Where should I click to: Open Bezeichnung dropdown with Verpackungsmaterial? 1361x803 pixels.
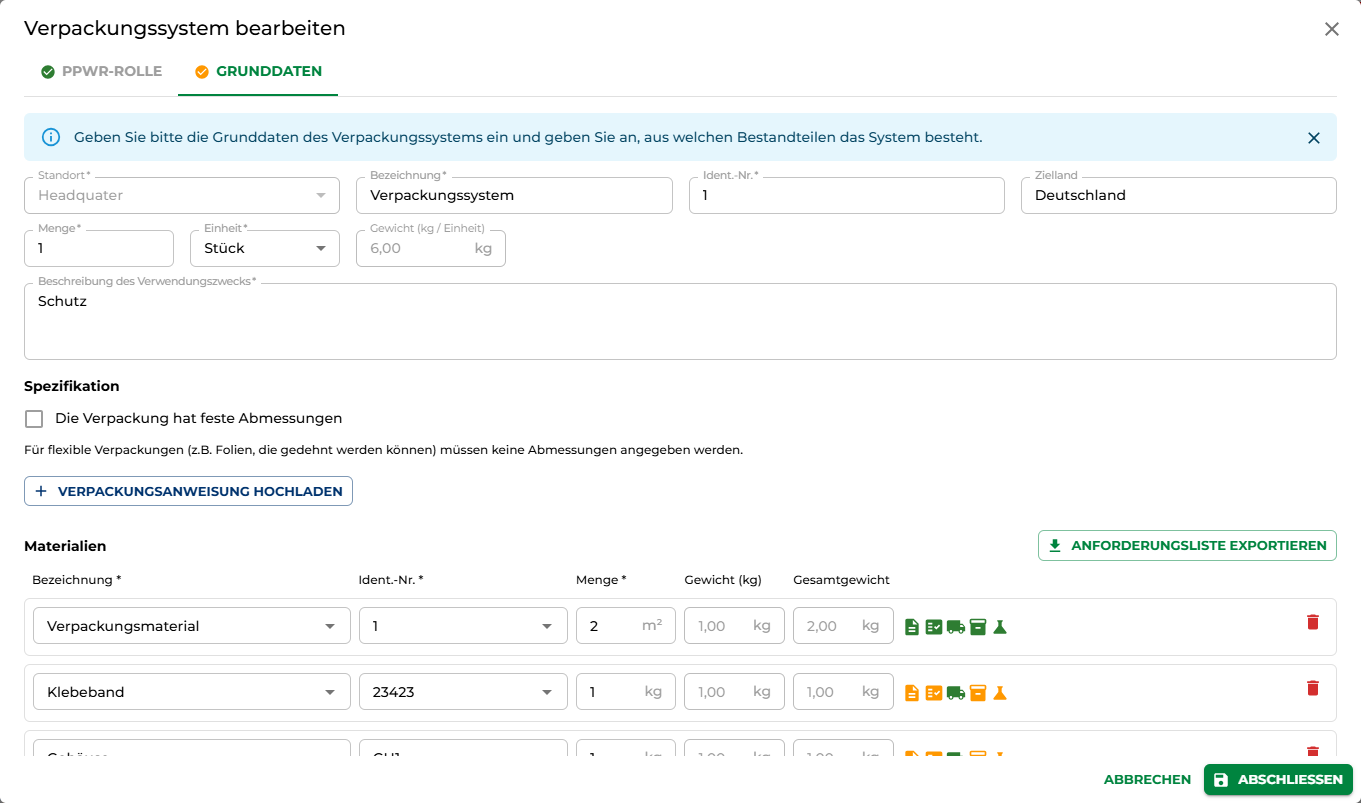coord(192,626)
